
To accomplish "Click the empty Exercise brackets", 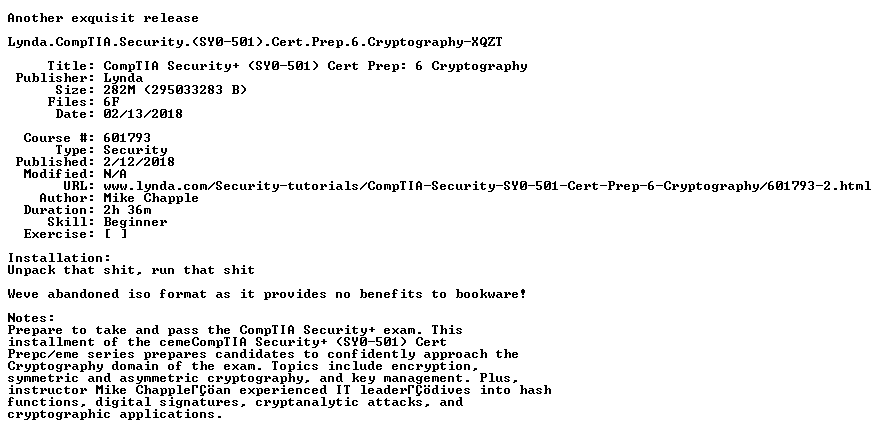I will [116, 234].
